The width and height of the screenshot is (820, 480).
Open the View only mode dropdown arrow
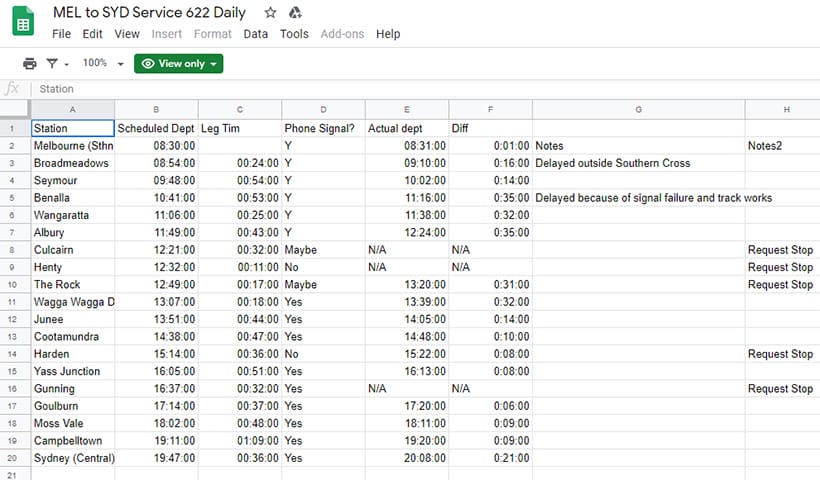coord(213,64)
